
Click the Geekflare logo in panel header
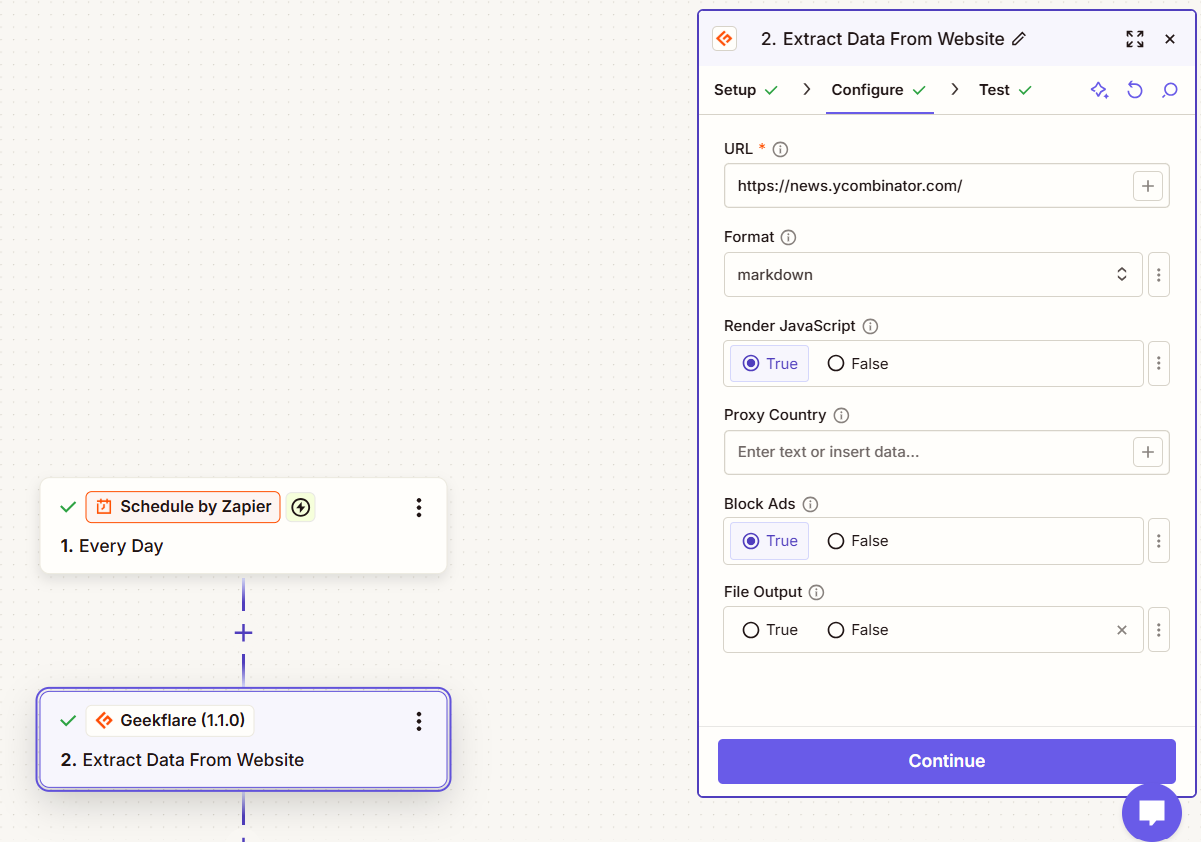[724, 39]
